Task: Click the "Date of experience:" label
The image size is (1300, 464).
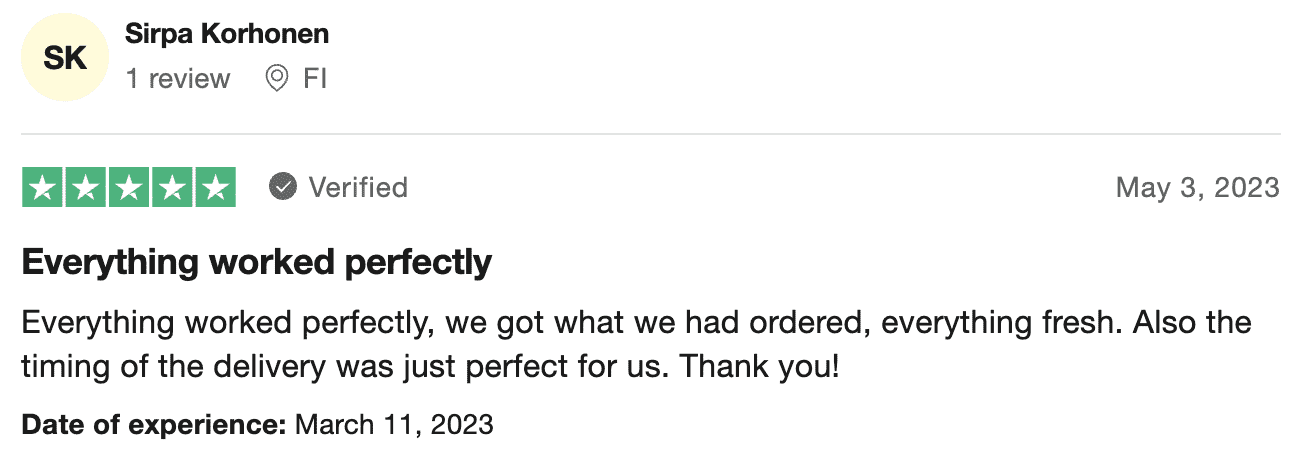Action: 154,424
